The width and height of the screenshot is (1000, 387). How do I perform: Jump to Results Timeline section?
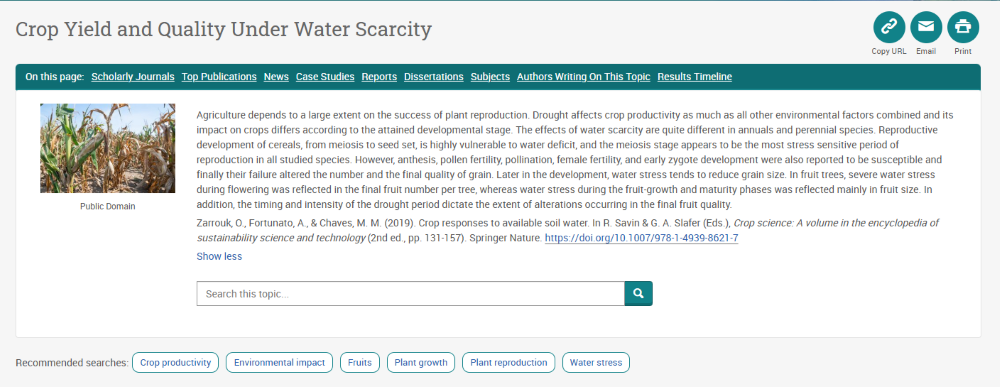[x=695, y=77]
